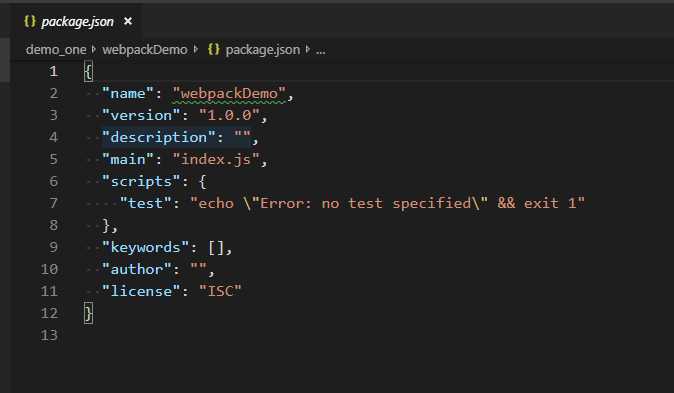
Task: Click the JSON braces icon in tab
Action: pyautogui.click(x=30, y=21)
